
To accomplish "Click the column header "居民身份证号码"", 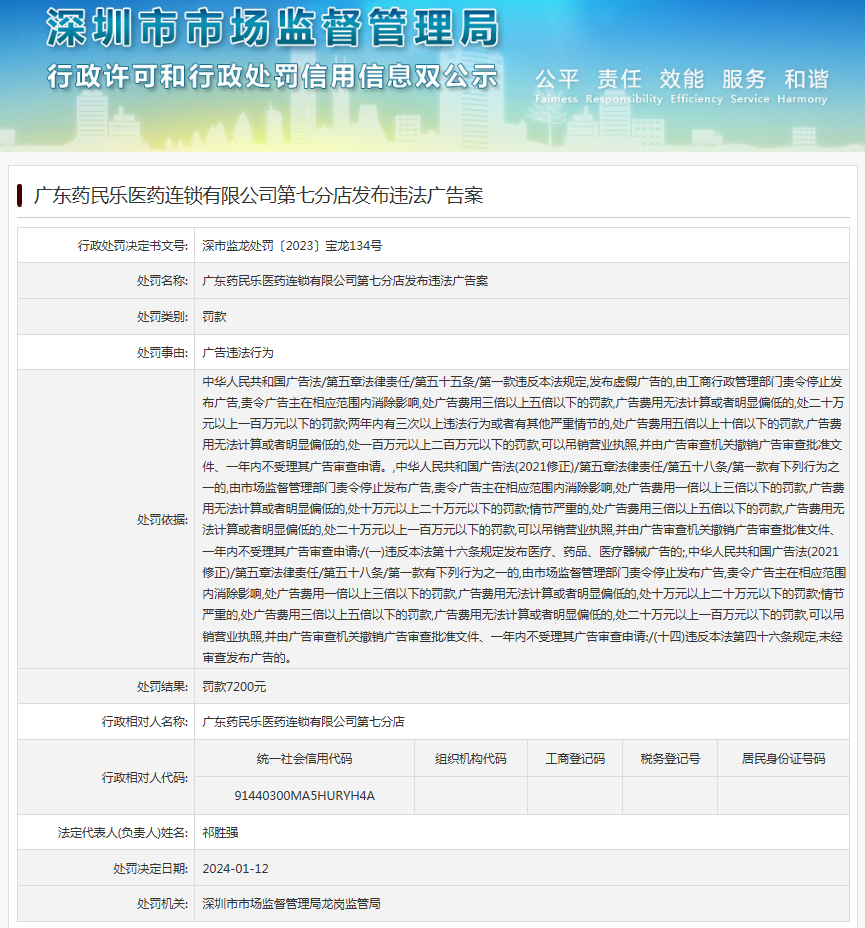I will point(783,759).
